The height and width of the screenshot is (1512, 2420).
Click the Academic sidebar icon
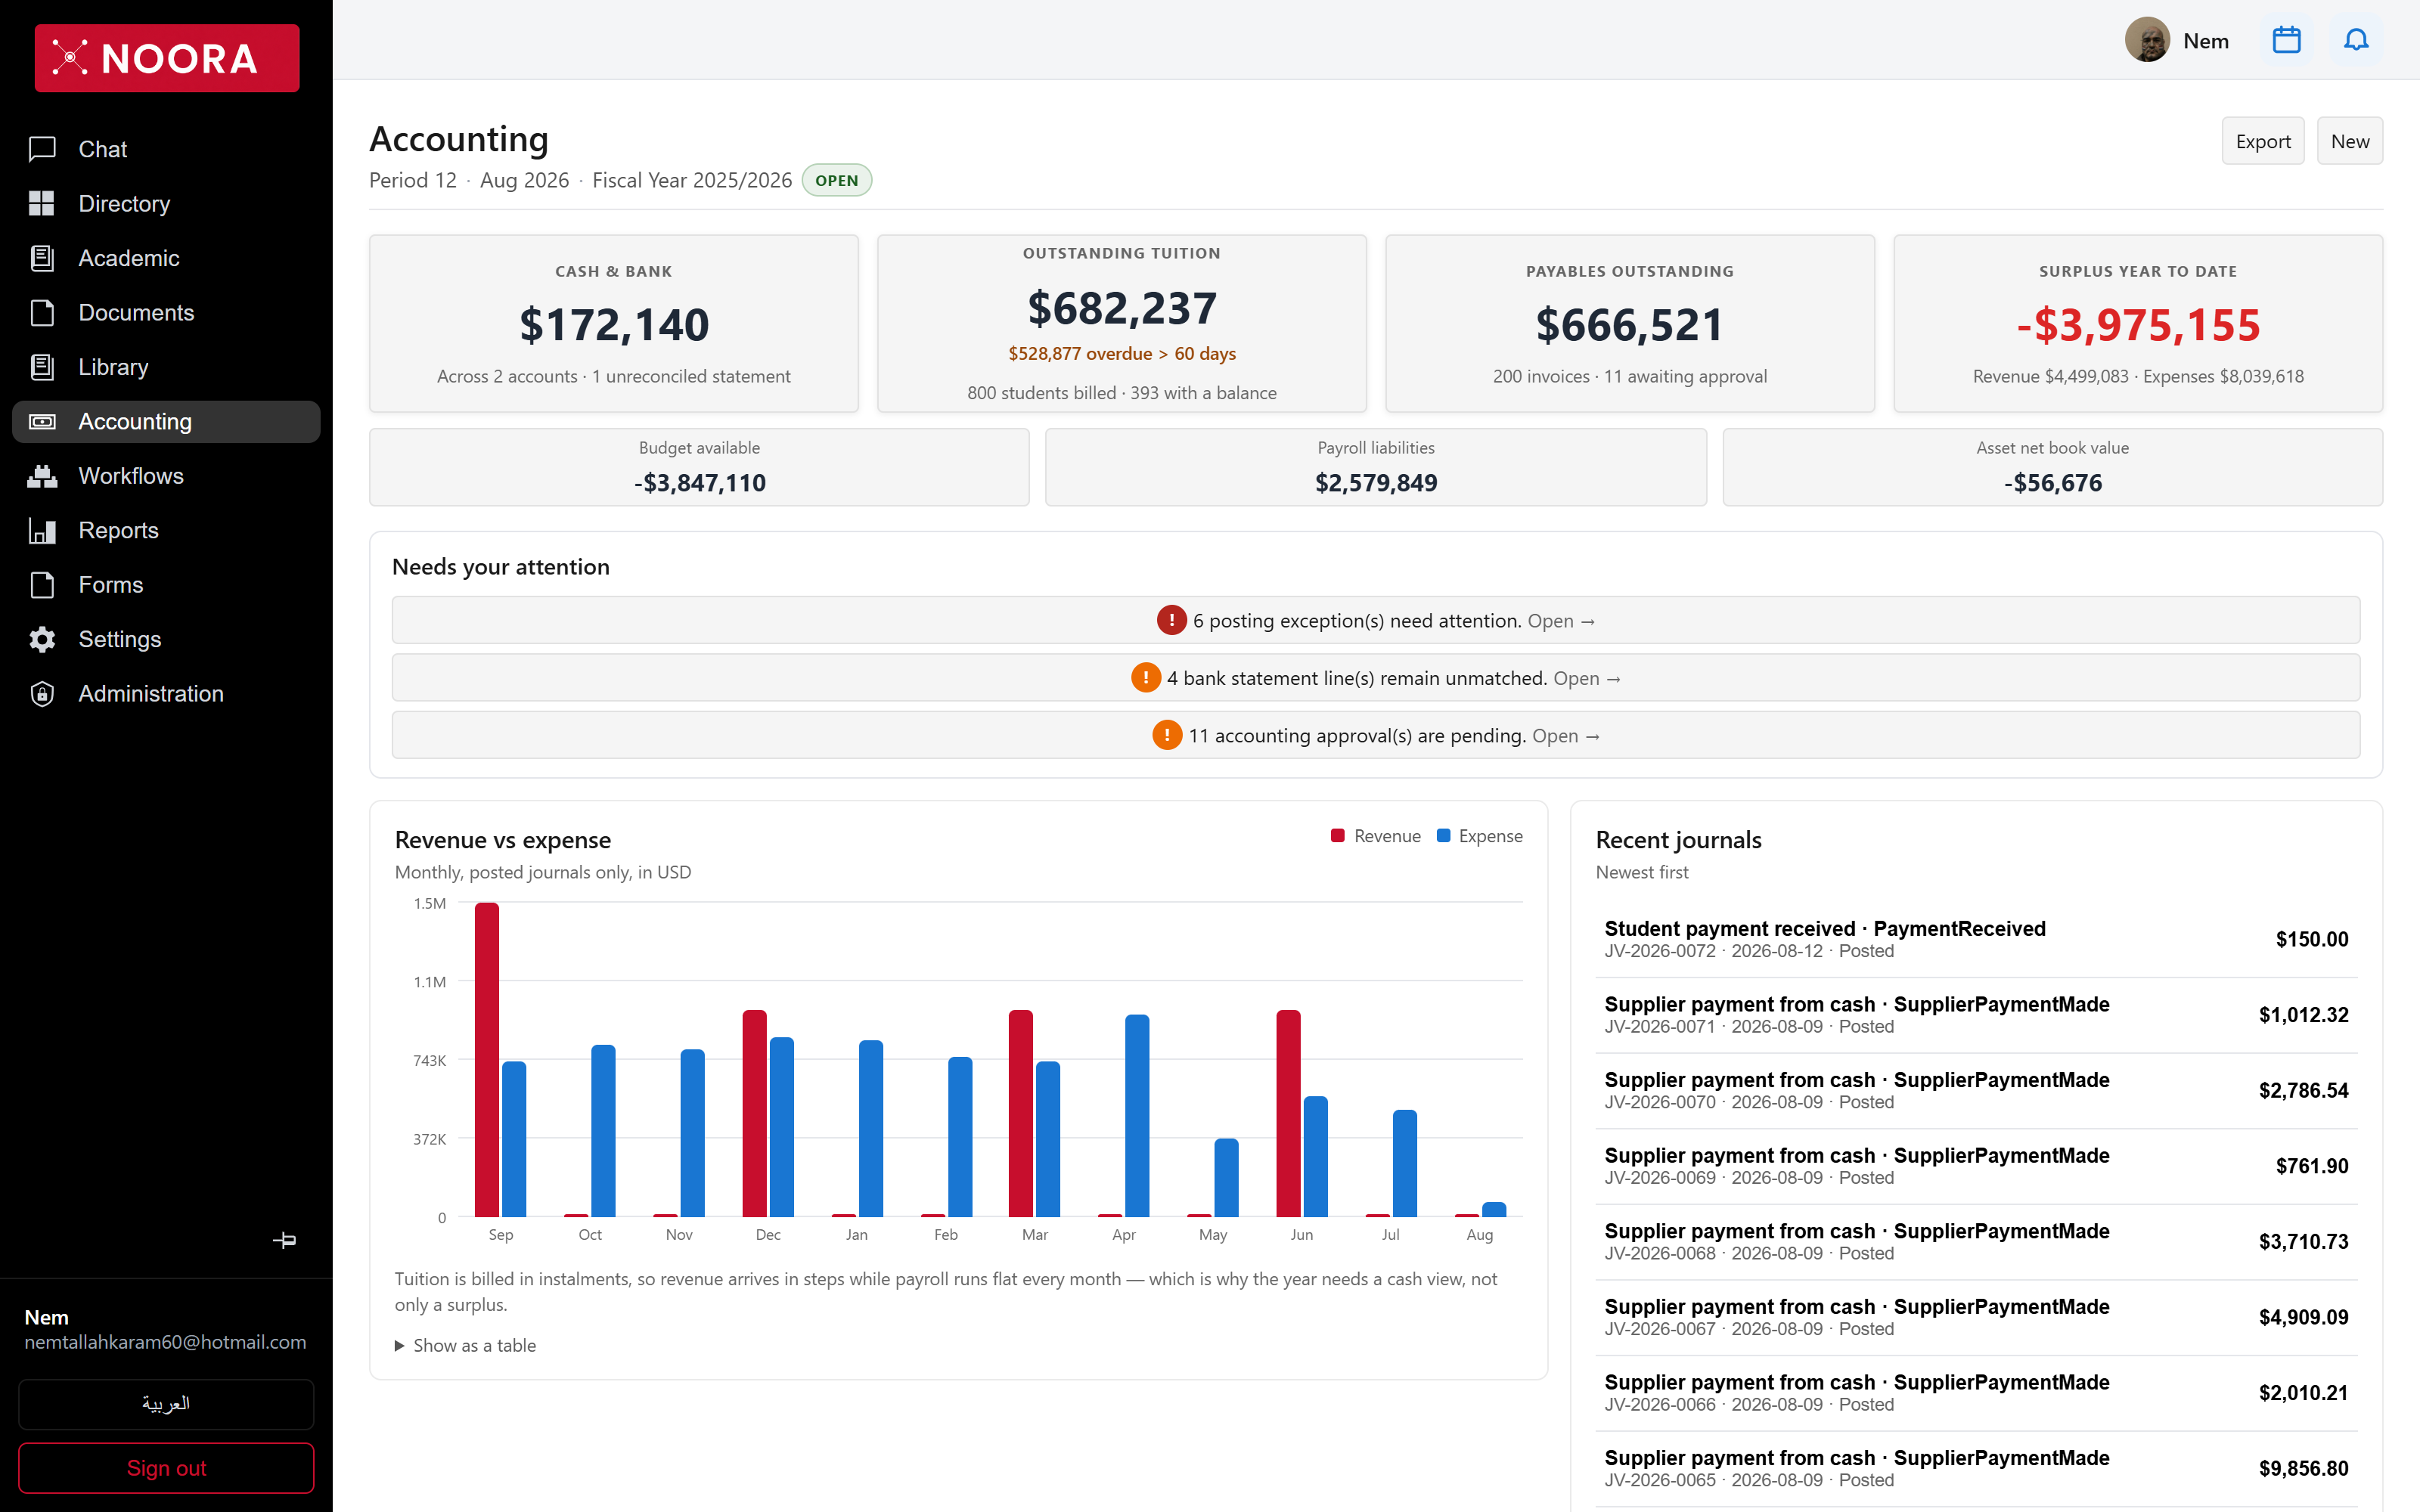pyautogui.click(x=42, y=258)
